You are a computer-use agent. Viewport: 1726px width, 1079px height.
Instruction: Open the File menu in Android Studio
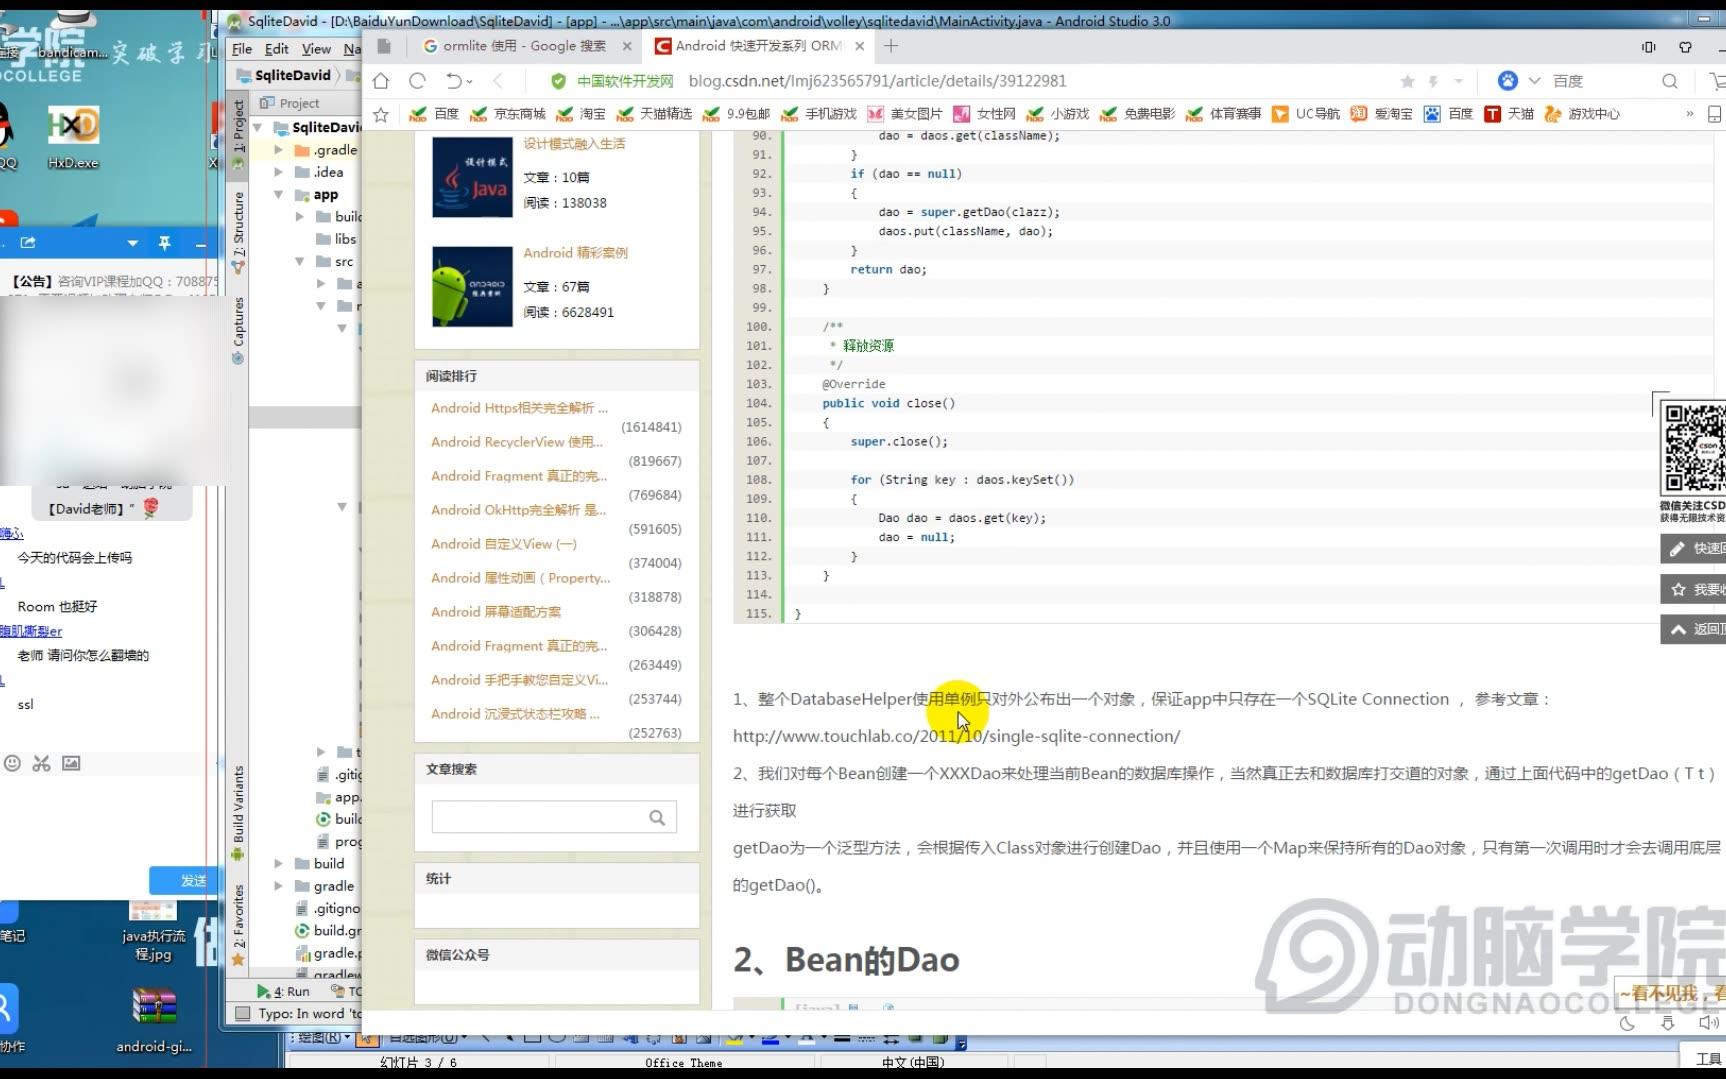point(242,49)
